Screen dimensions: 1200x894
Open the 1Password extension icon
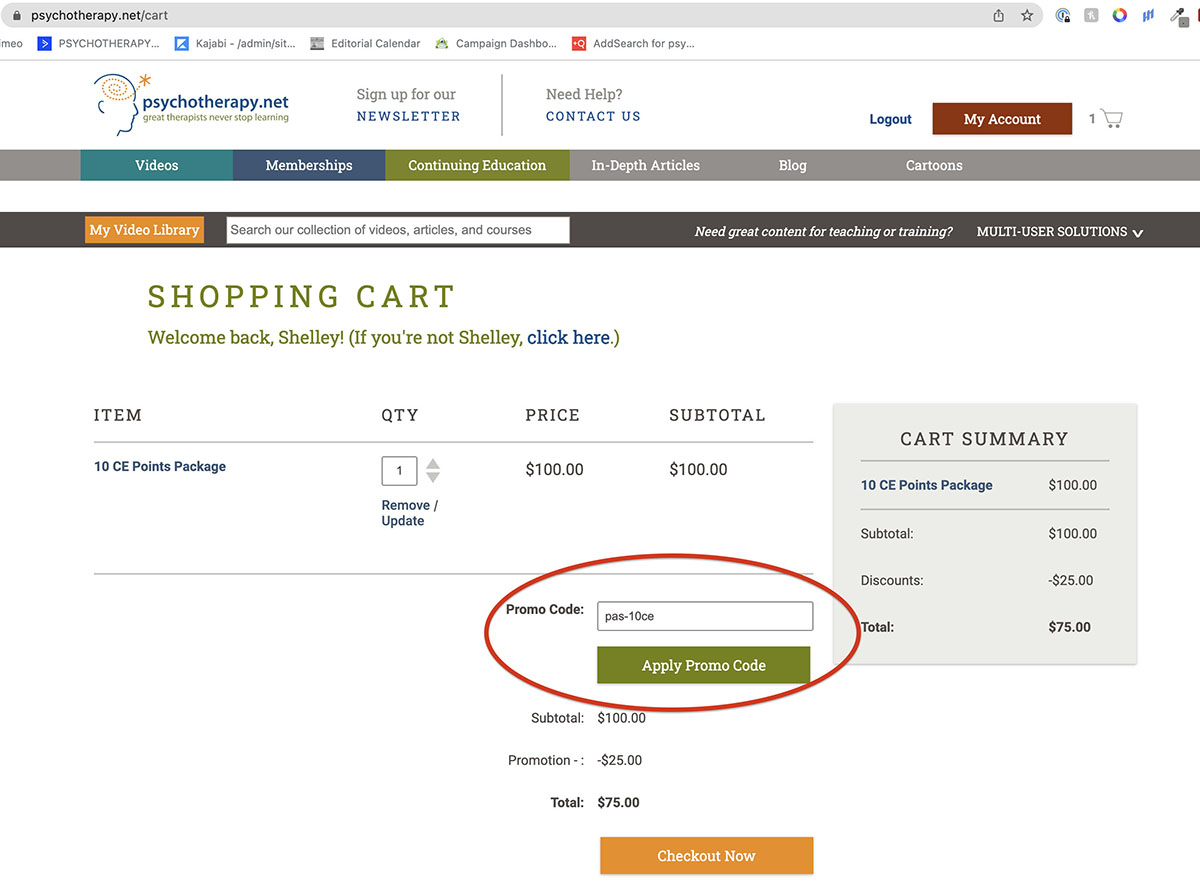[1063, 15]
